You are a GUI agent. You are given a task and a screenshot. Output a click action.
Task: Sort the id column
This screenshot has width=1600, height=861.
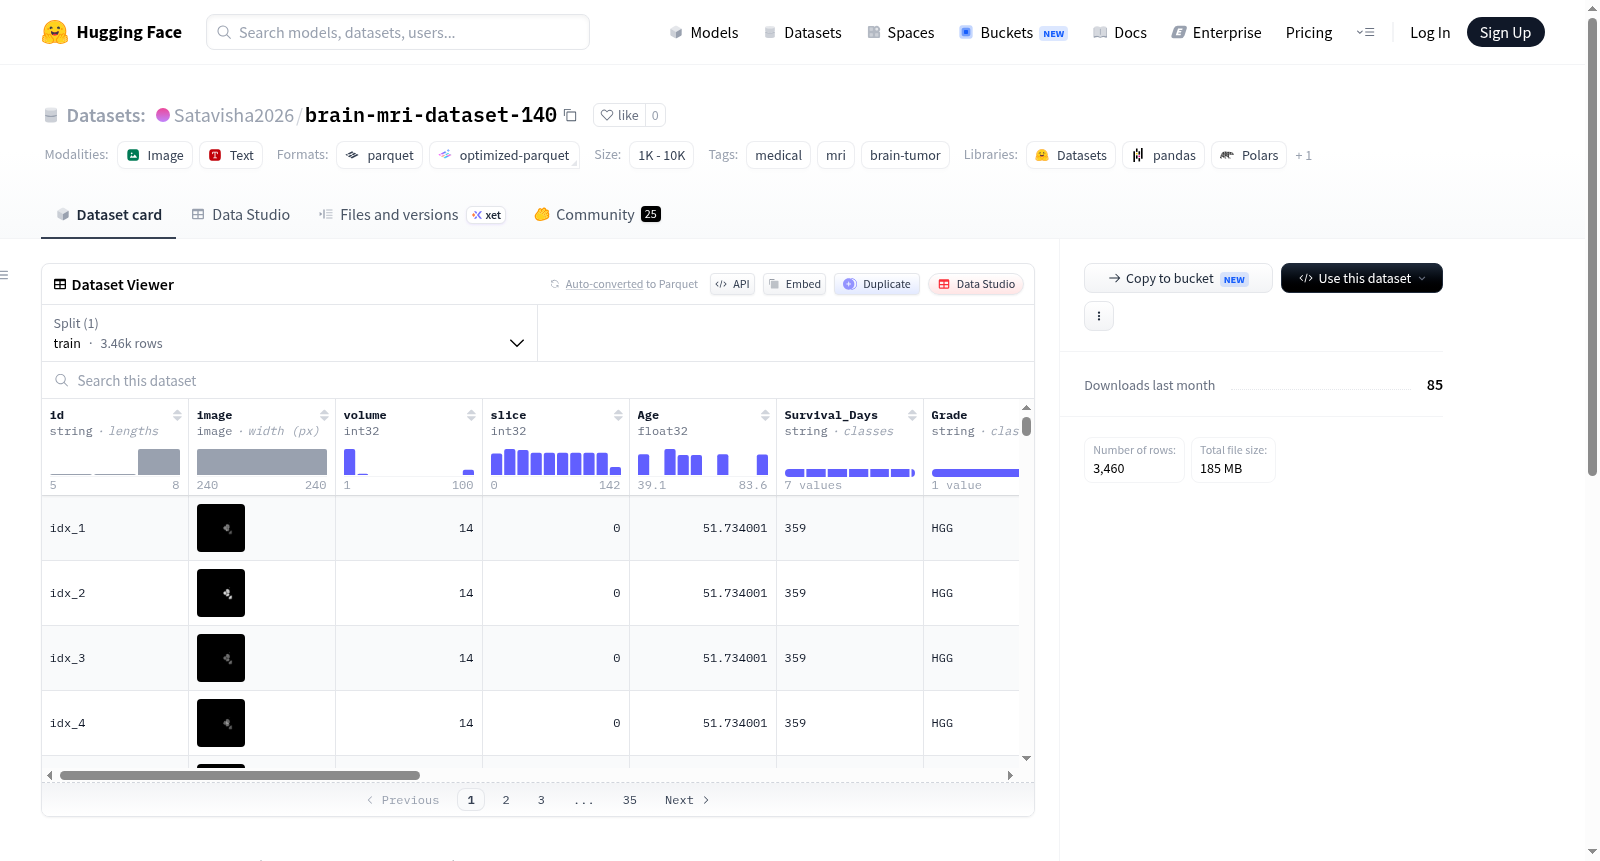177,415
